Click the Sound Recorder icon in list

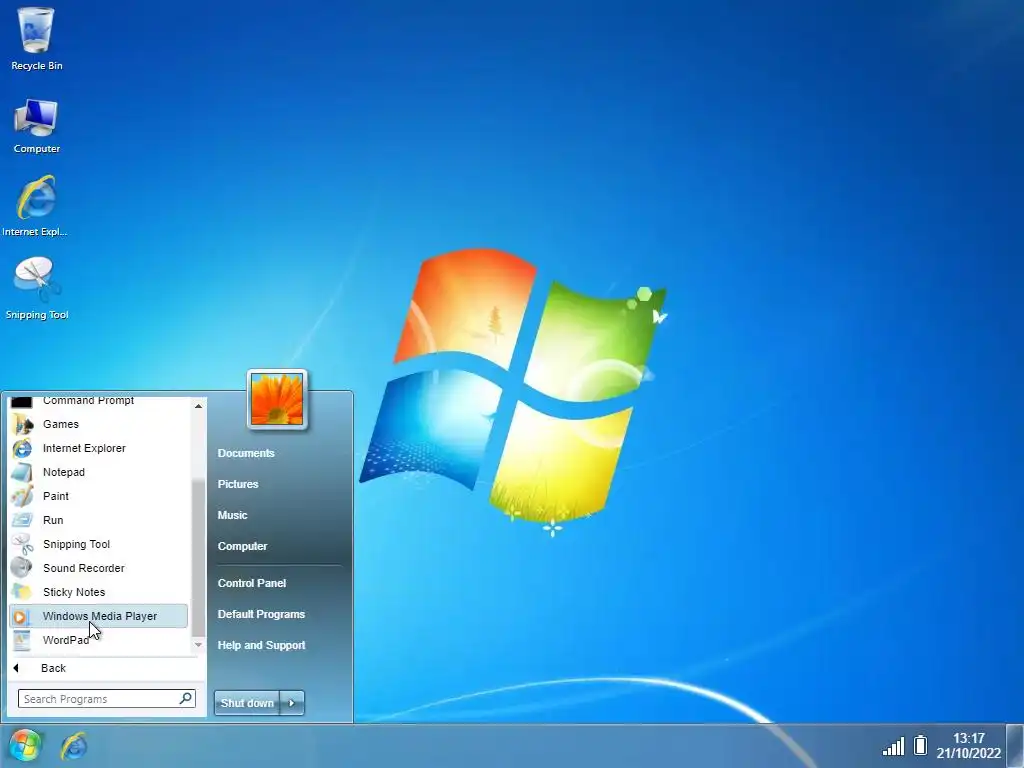22,568
